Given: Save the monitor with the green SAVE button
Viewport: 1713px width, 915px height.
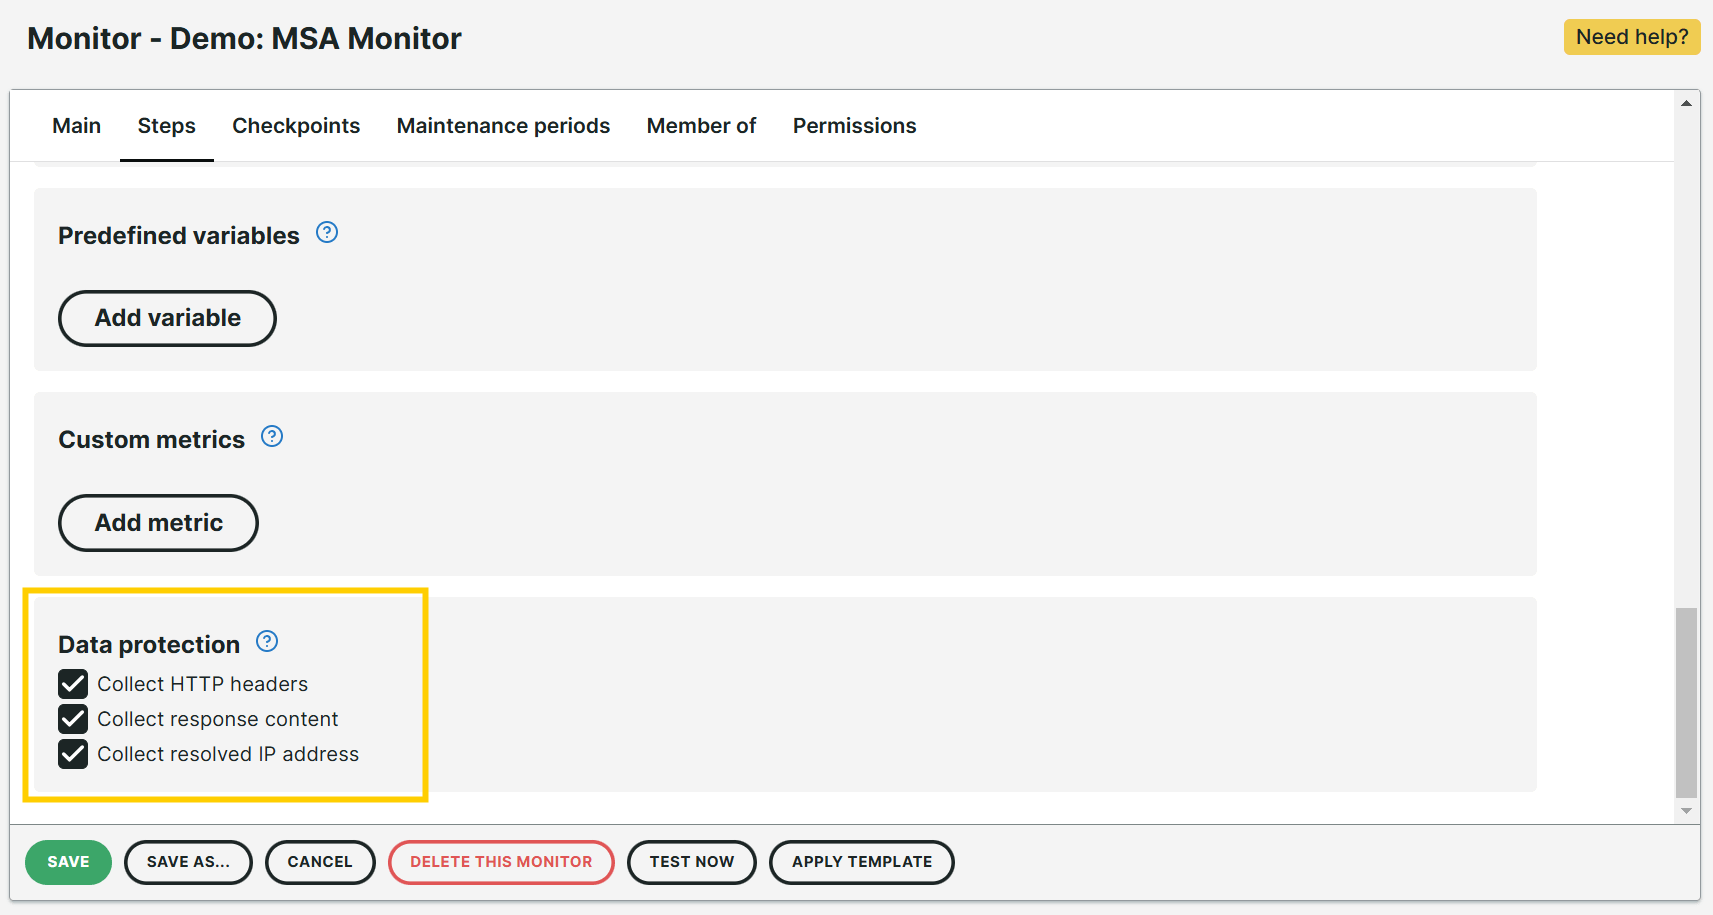Looking at the screenshot, I should [x=68, y=862].
